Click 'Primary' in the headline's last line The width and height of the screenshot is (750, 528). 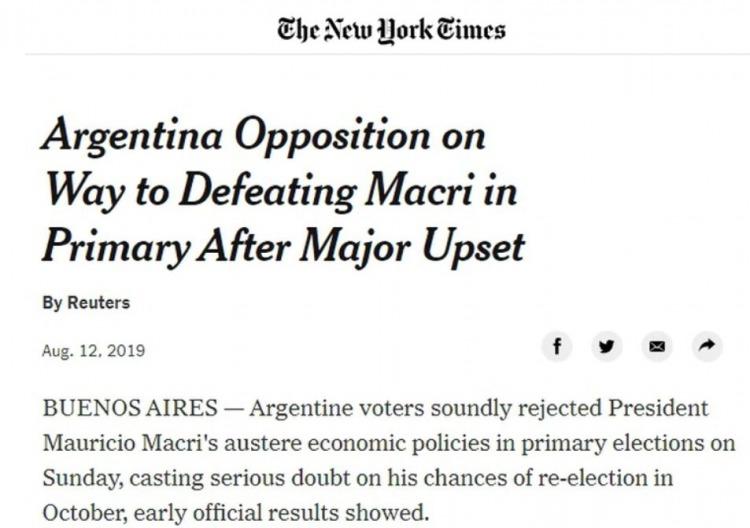tap(116, 248)
